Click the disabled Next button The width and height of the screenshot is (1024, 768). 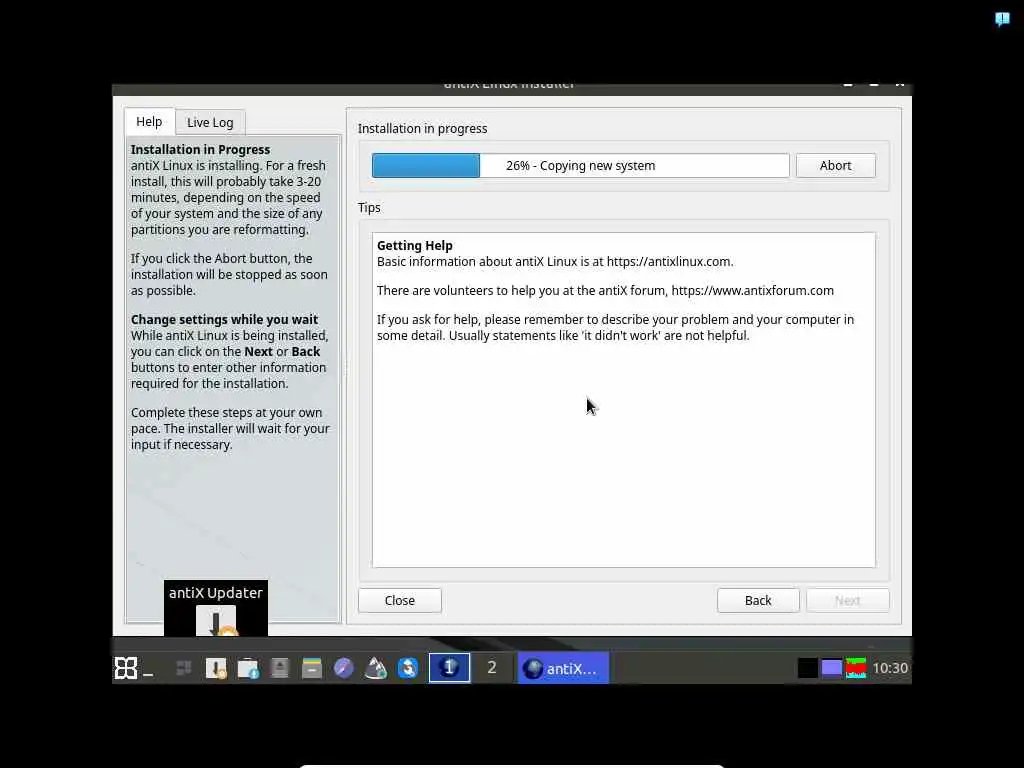tap(848, 600)
